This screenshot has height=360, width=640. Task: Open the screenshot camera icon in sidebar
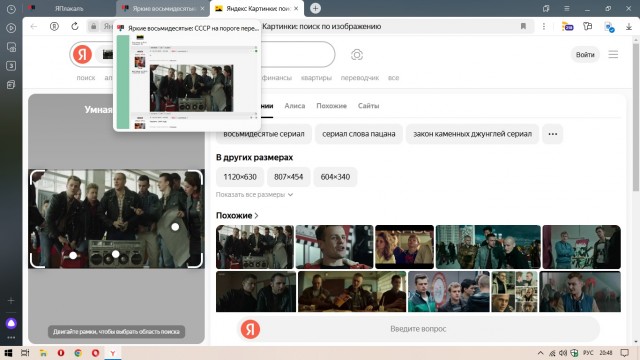pyautogui.click(x=11, y=47)
